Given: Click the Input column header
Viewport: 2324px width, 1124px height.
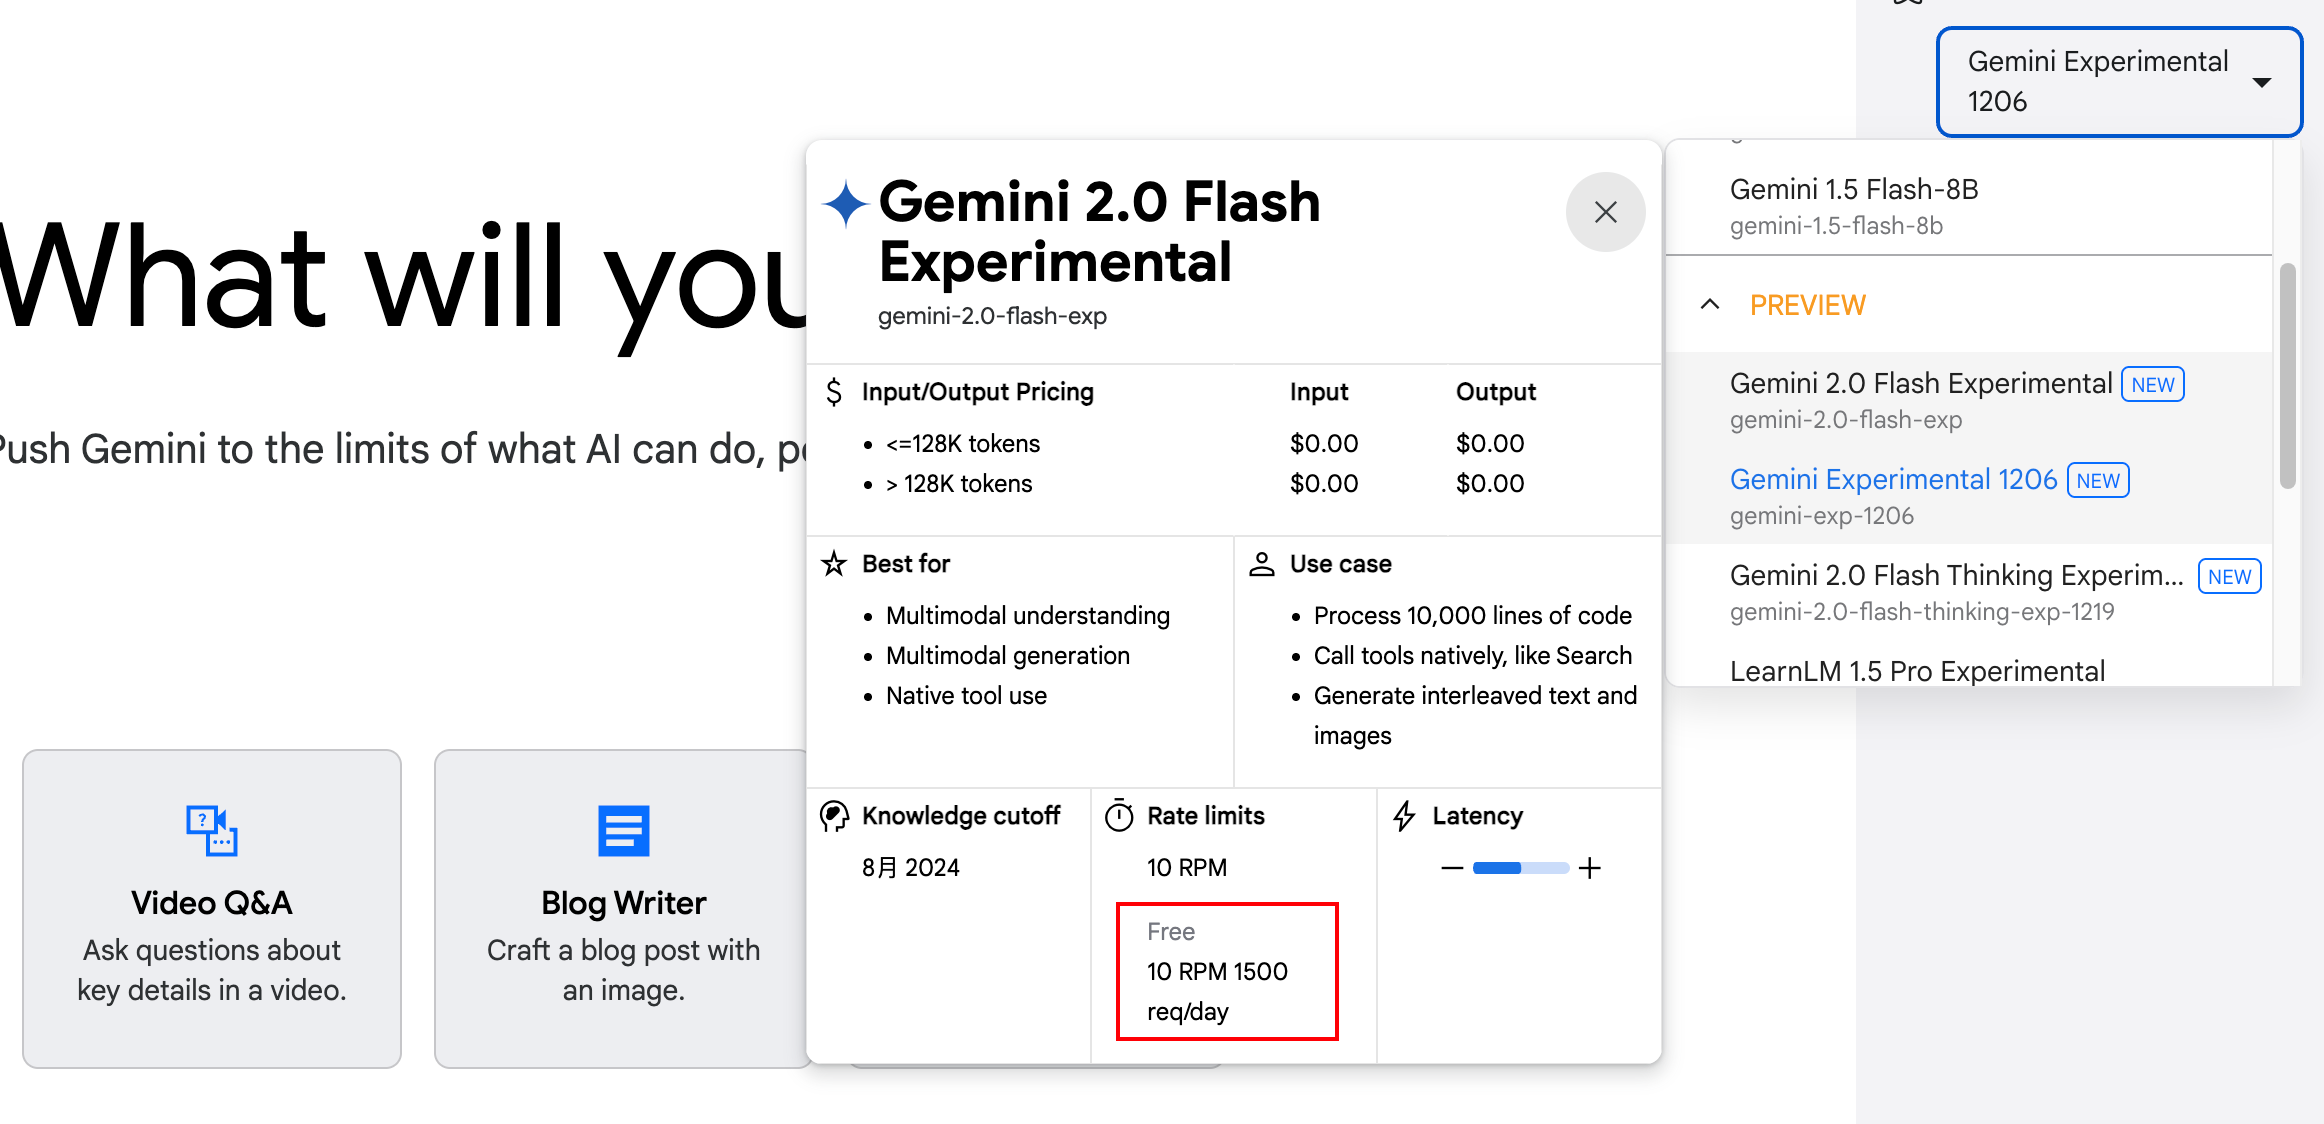Looking at the screenshot, I should point(1319,392).
